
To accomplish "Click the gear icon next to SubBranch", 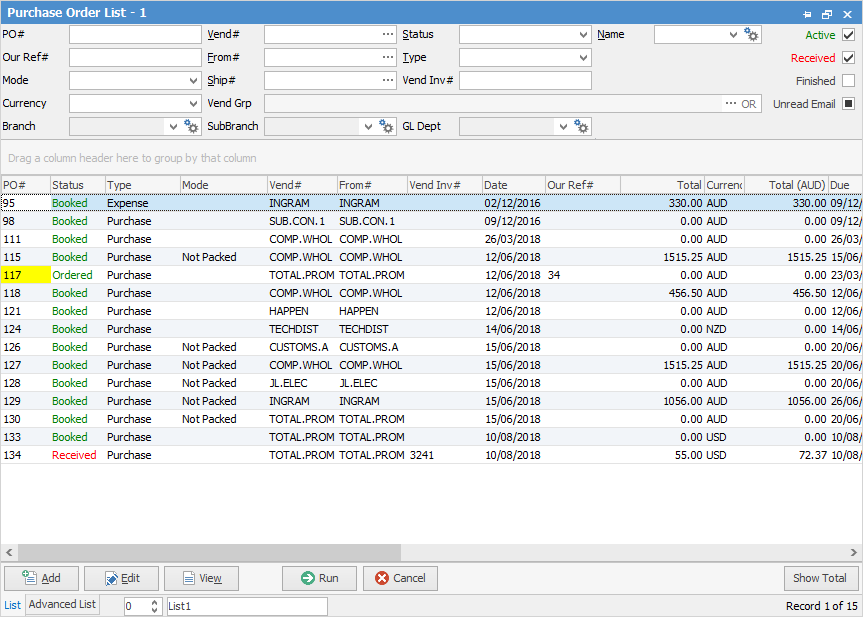I will [387, 127].
